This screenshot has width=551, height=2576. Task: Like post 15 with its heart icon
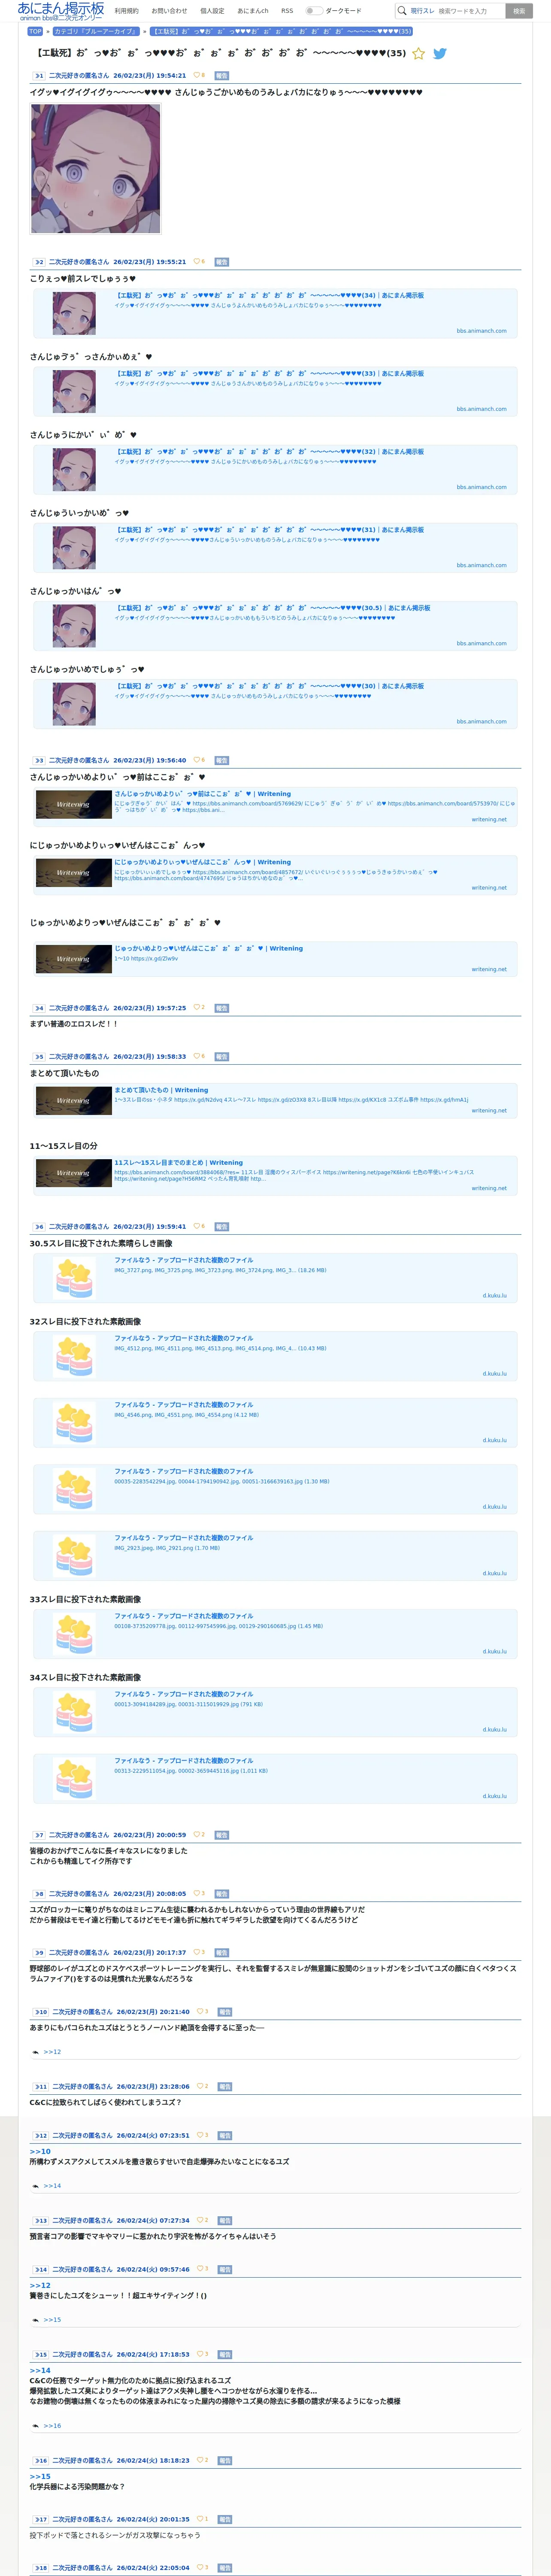199,2353
